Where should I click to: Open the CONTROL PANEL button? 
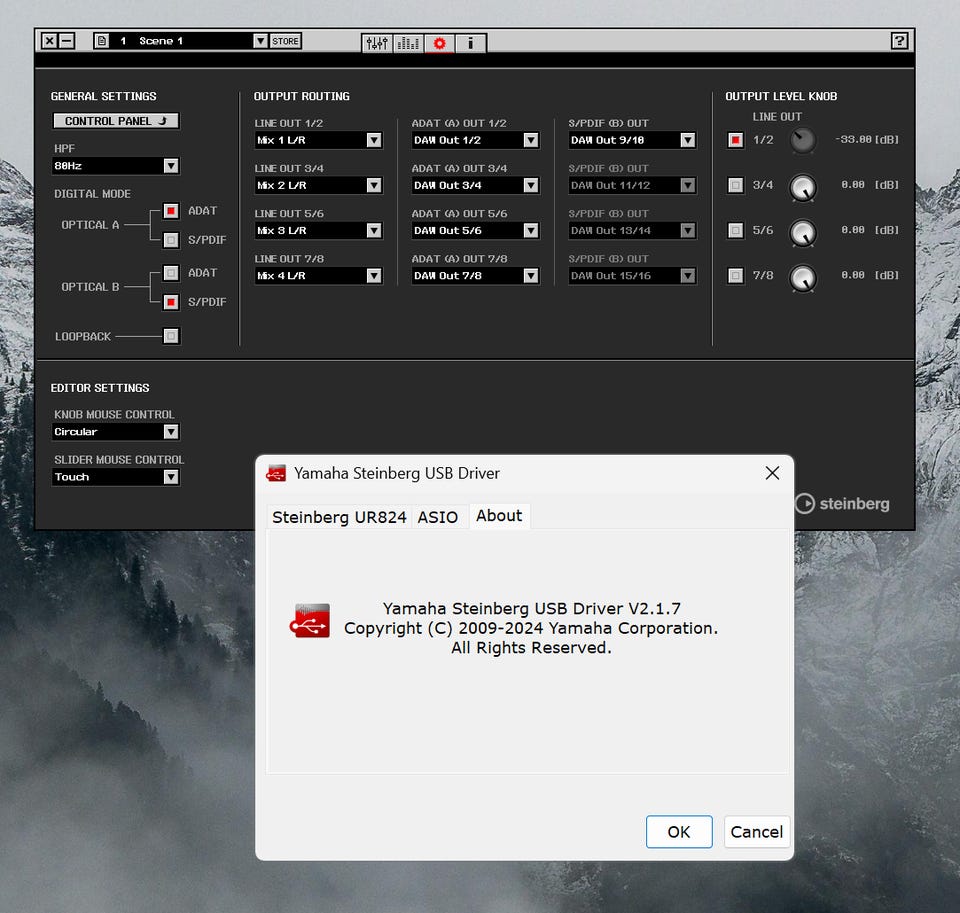116,121
